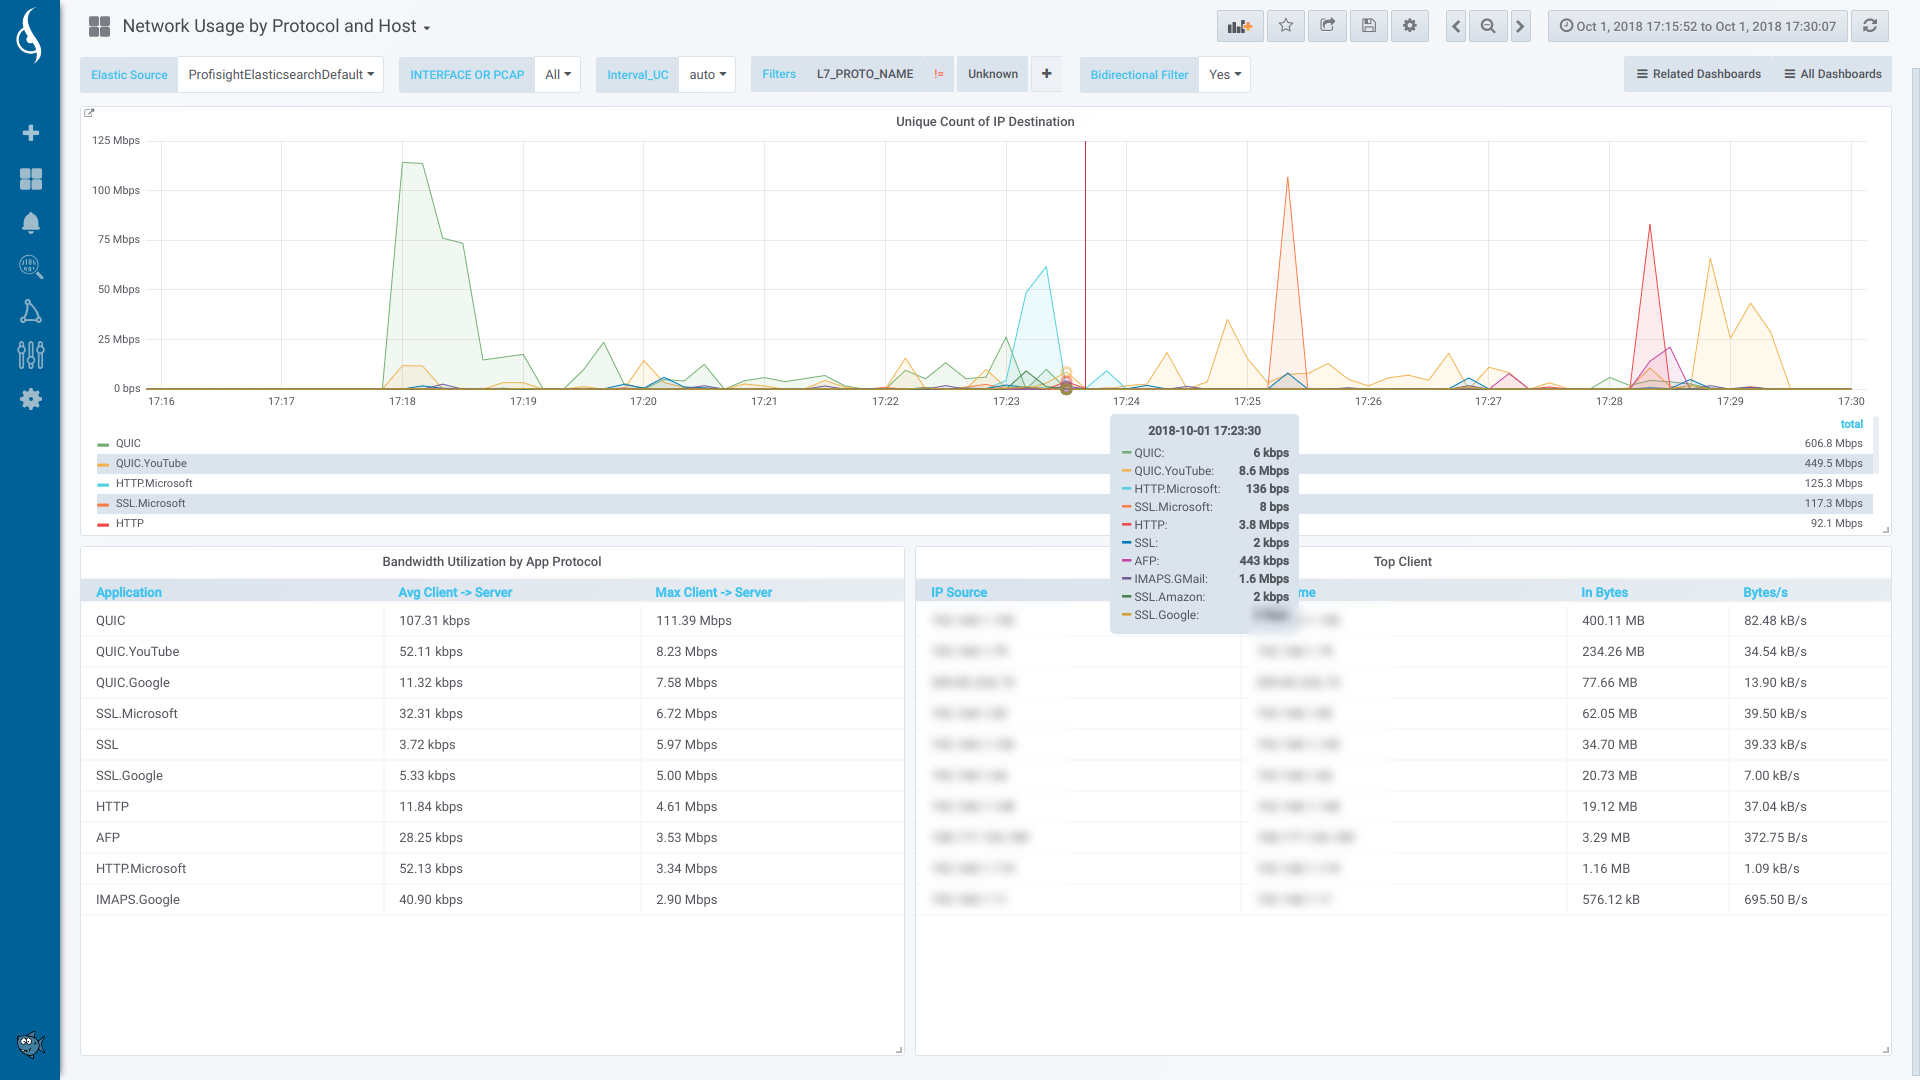The width and height of the screenshot is (1920, 1080).
Task: Open Bandwidth Utilization by App Protocol panel title
Action: [x=492, y=562]
